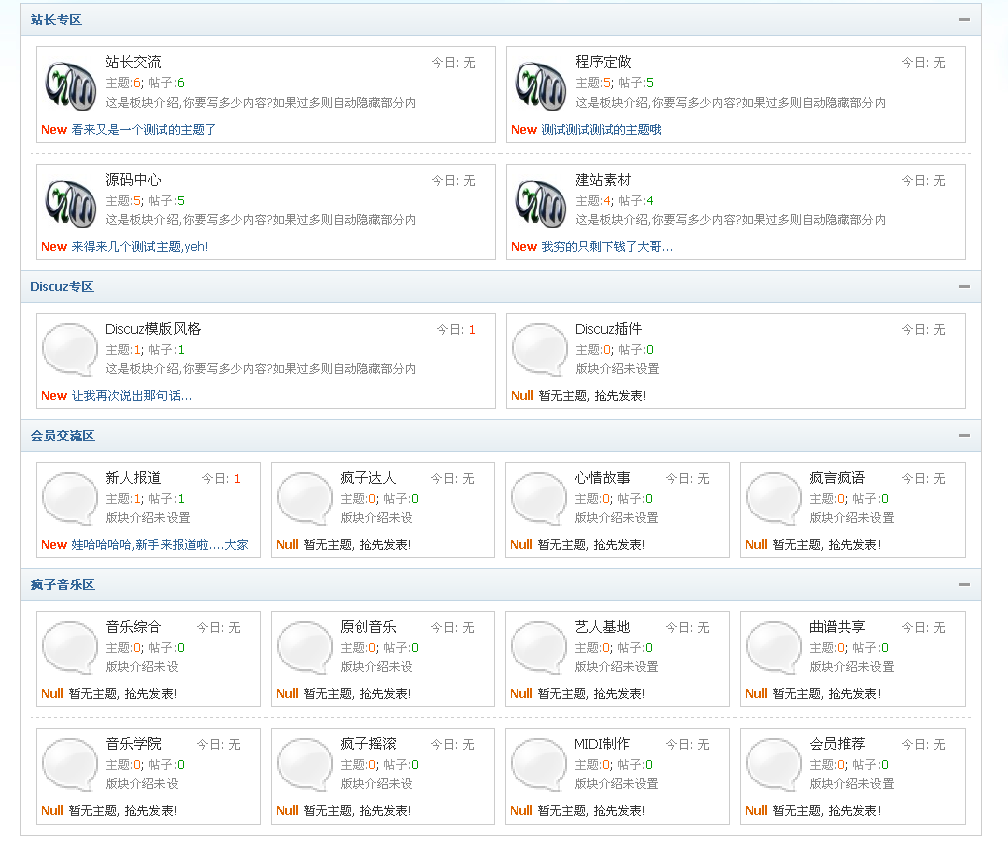
Task: Open the 程序定做 forum title
Action: pyautogui.click(x=603, y=62)
